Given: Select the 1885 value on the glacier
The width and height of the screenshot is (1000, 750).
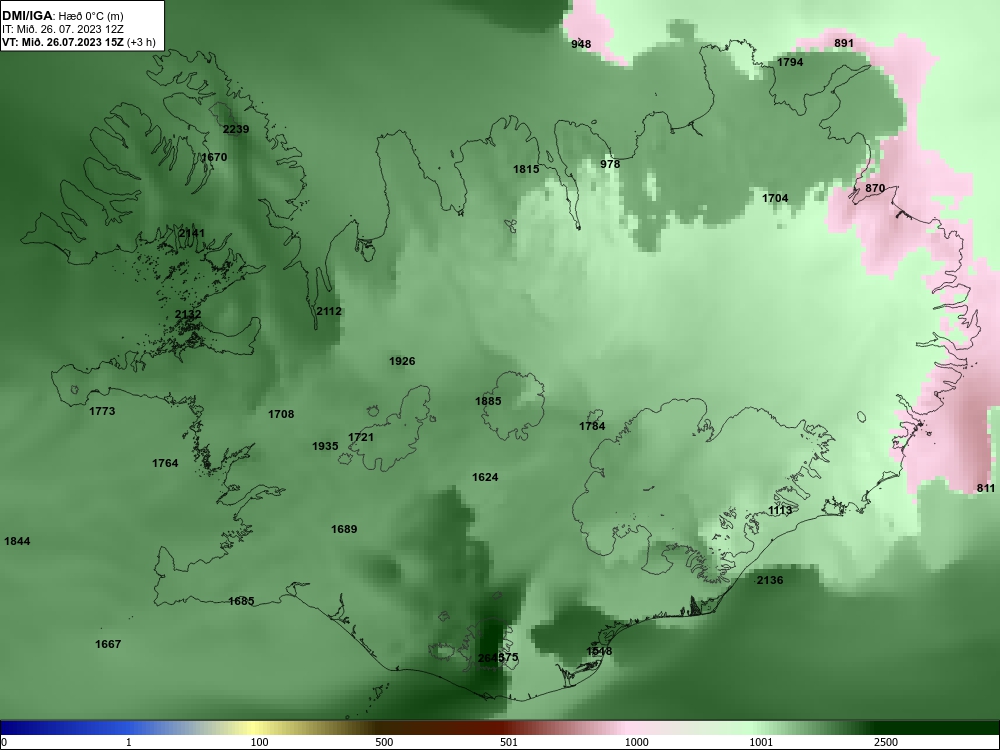Looking at the screenshot, I should pos(488,401).
